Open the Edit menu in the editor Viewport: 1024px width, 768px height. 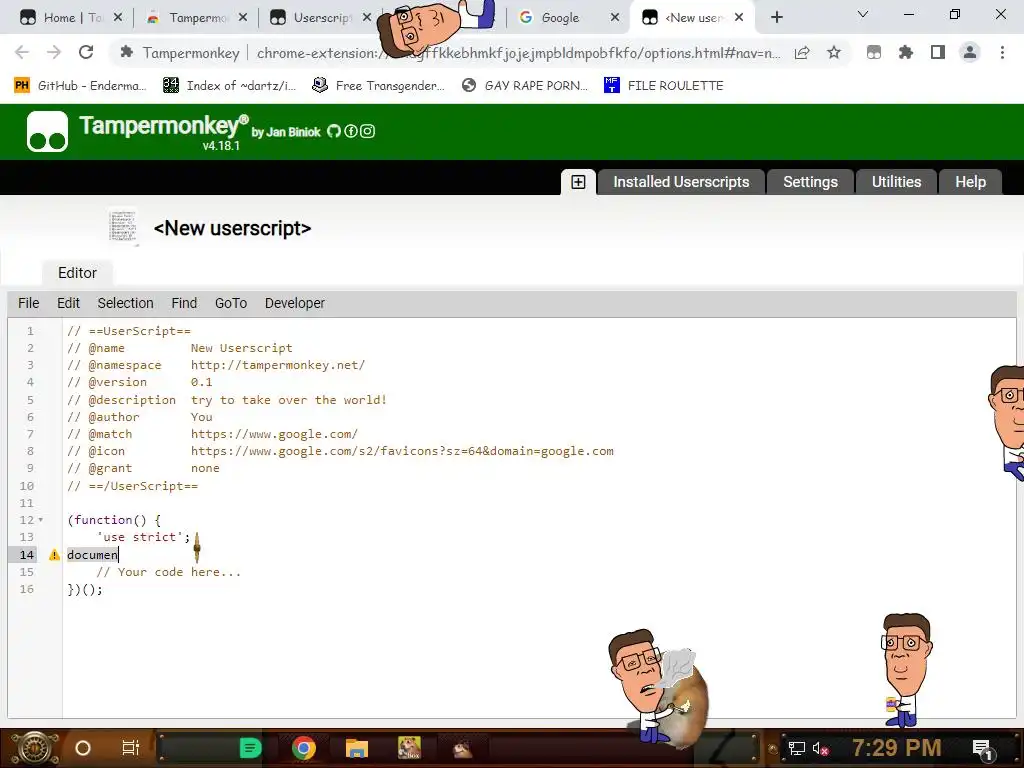pos(68,303)
